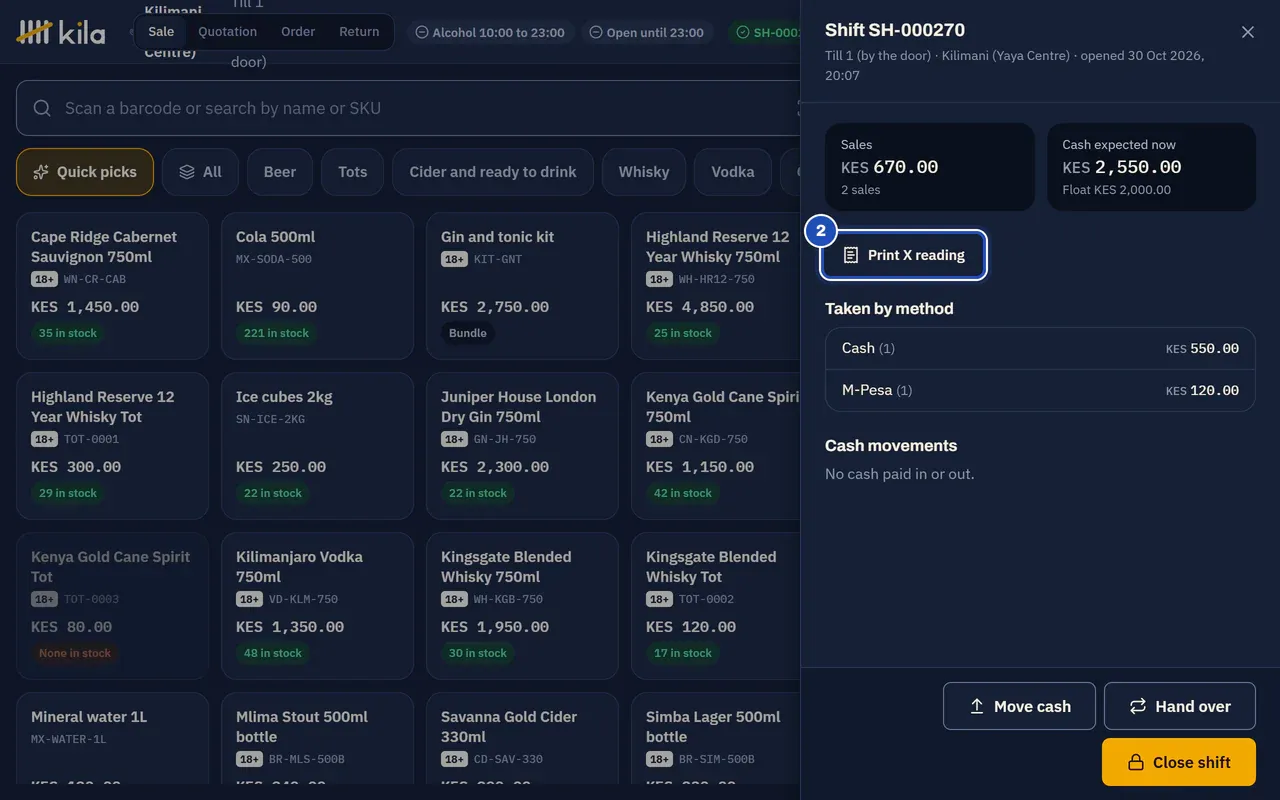Image resolution: width=1280 pixels, height=800 pixels.
Task: Click the receipt icon on Print X reading
Action: point(851,255)
